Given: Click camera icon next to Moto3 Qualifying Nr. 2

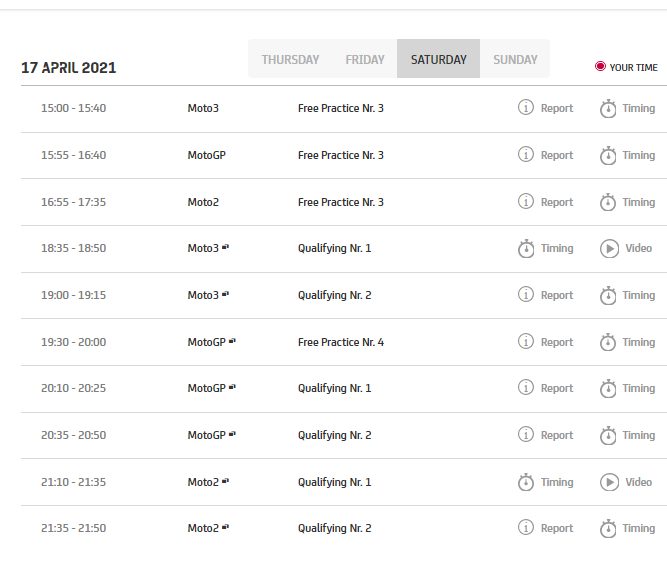Looking at the screenshot, I should coord(226,294).
